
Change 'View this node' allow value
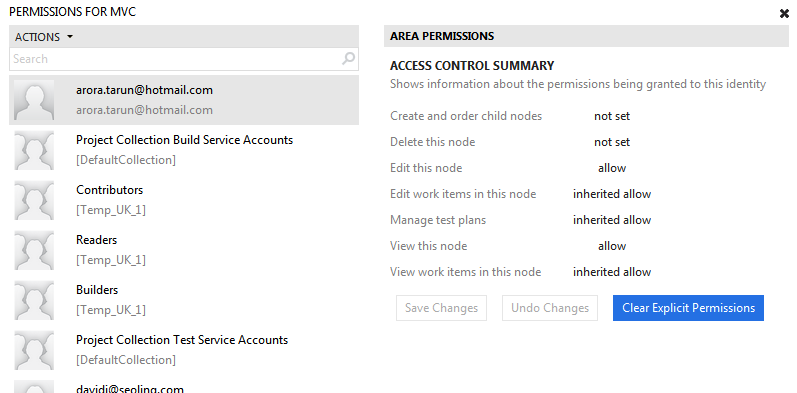click(612, 246)
